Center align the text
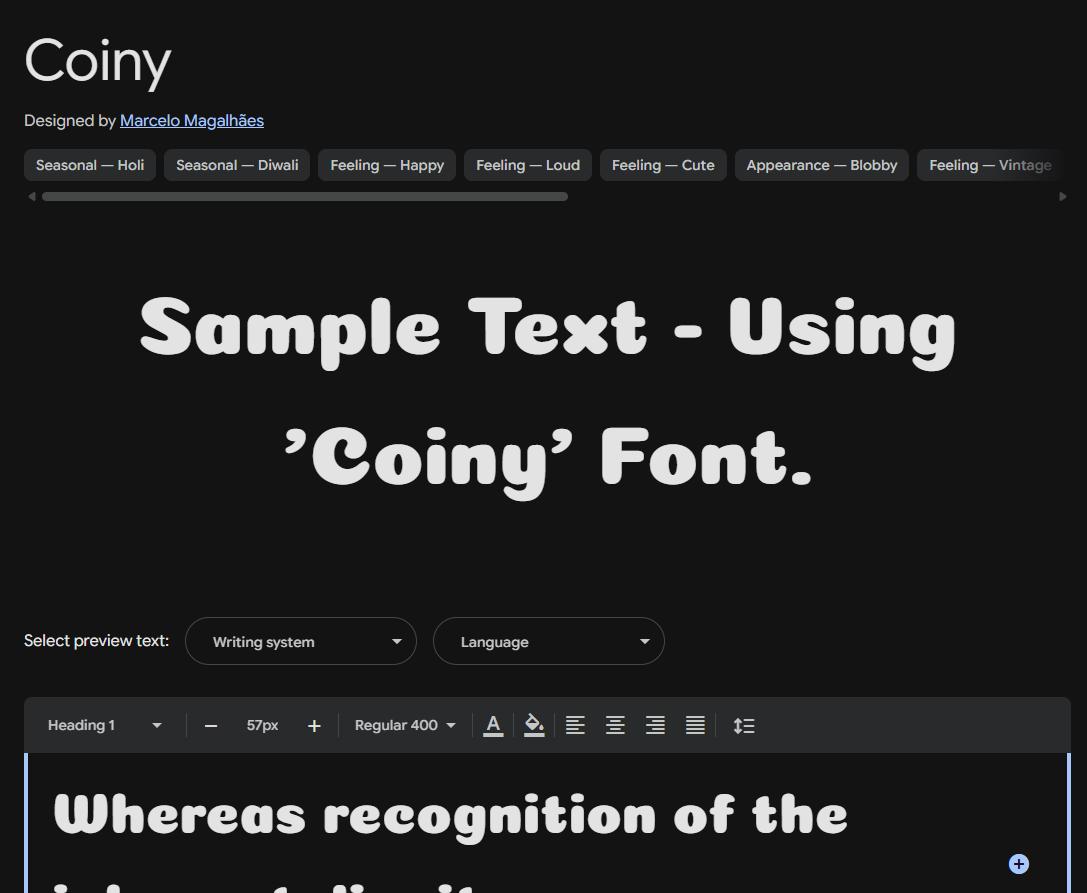The height and width of the screenshot is (893, 1087). (x=616, y=725)
